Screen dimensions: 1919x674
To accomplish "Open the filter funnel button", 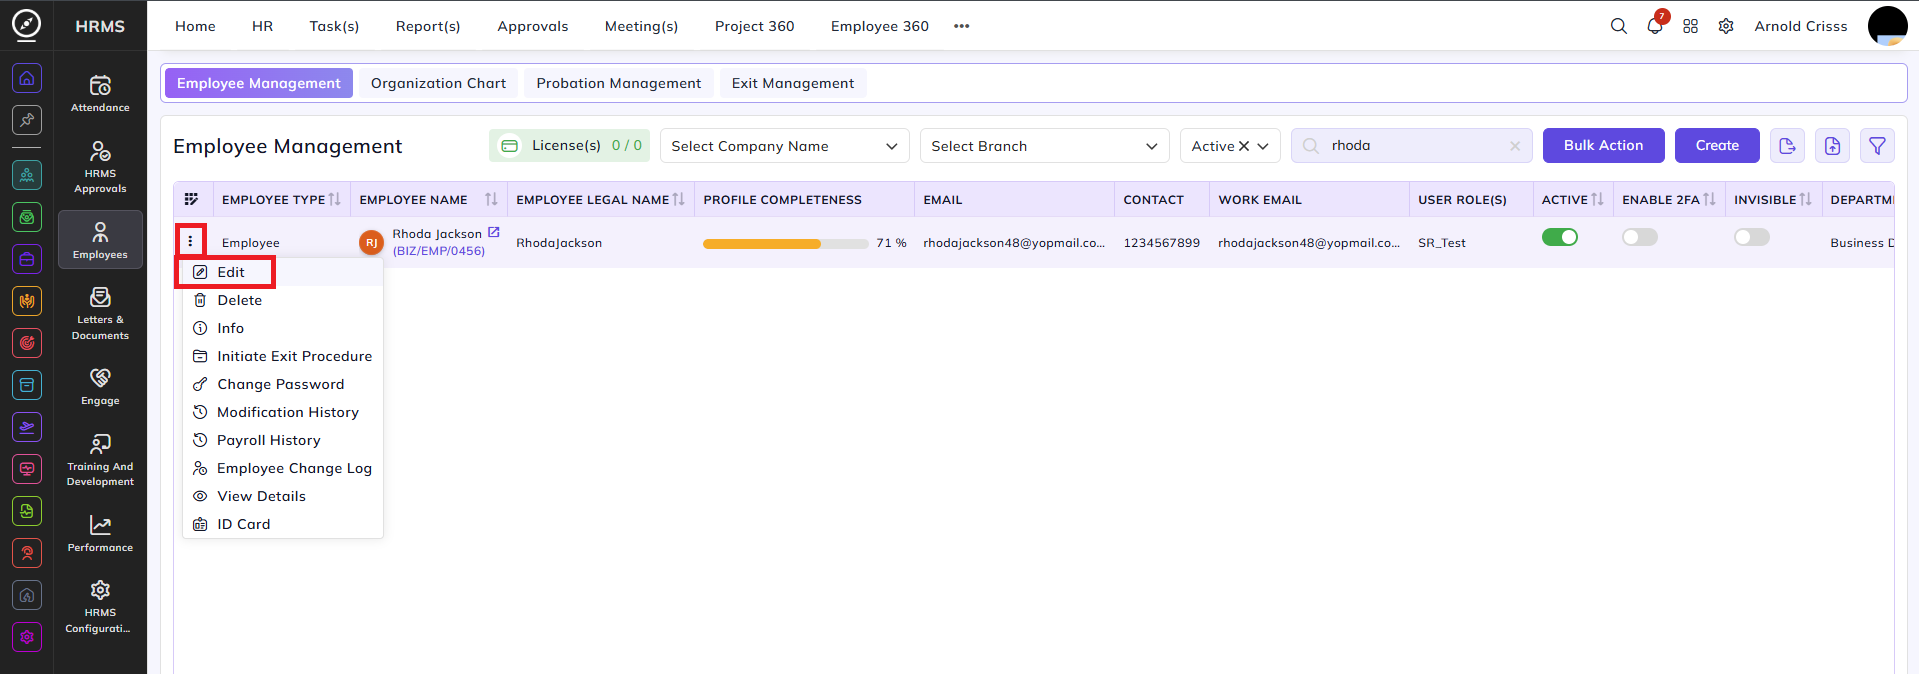I will 1877,146.
